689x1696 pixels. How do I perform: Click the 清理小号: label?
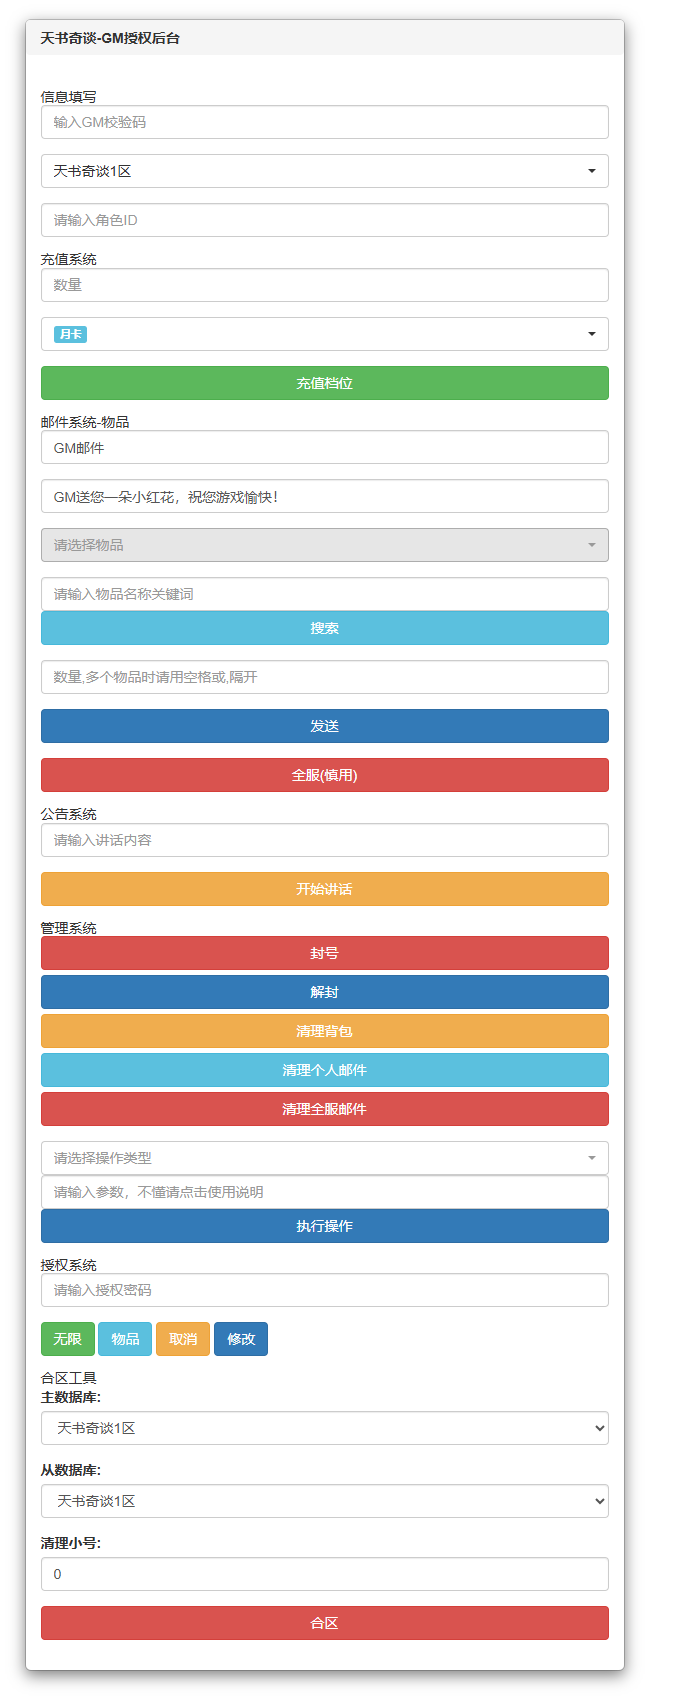71,1543
